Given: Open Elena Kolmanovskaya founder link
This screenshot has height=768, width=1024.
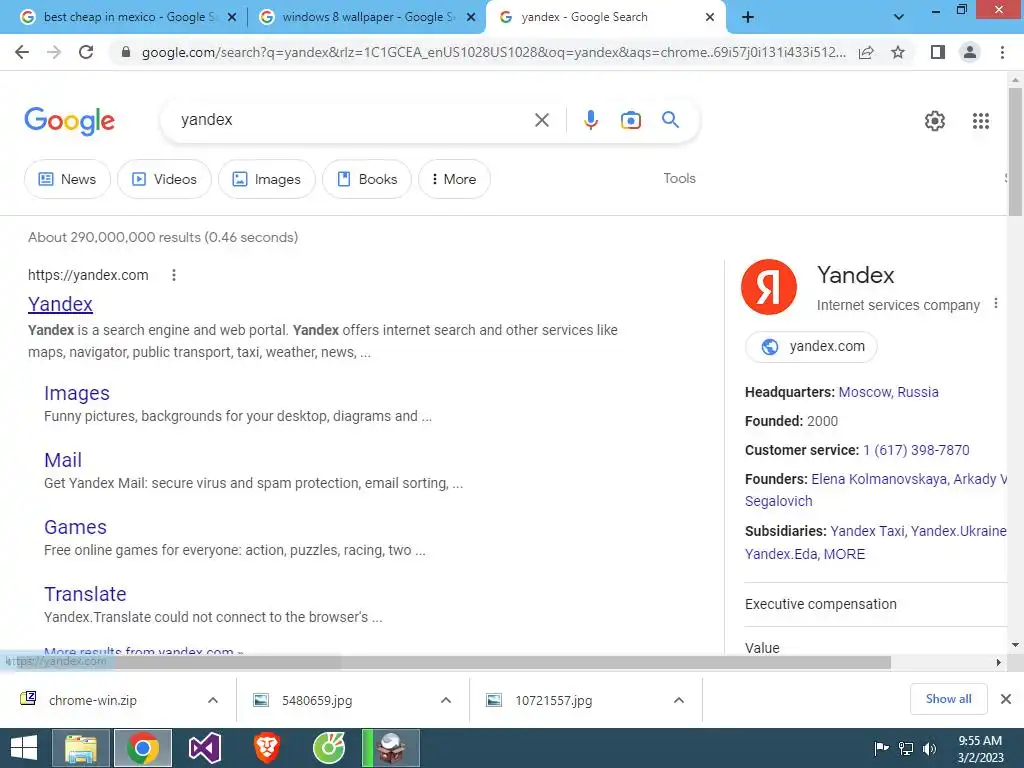Looking at the screenshot, I should [879, 479].
